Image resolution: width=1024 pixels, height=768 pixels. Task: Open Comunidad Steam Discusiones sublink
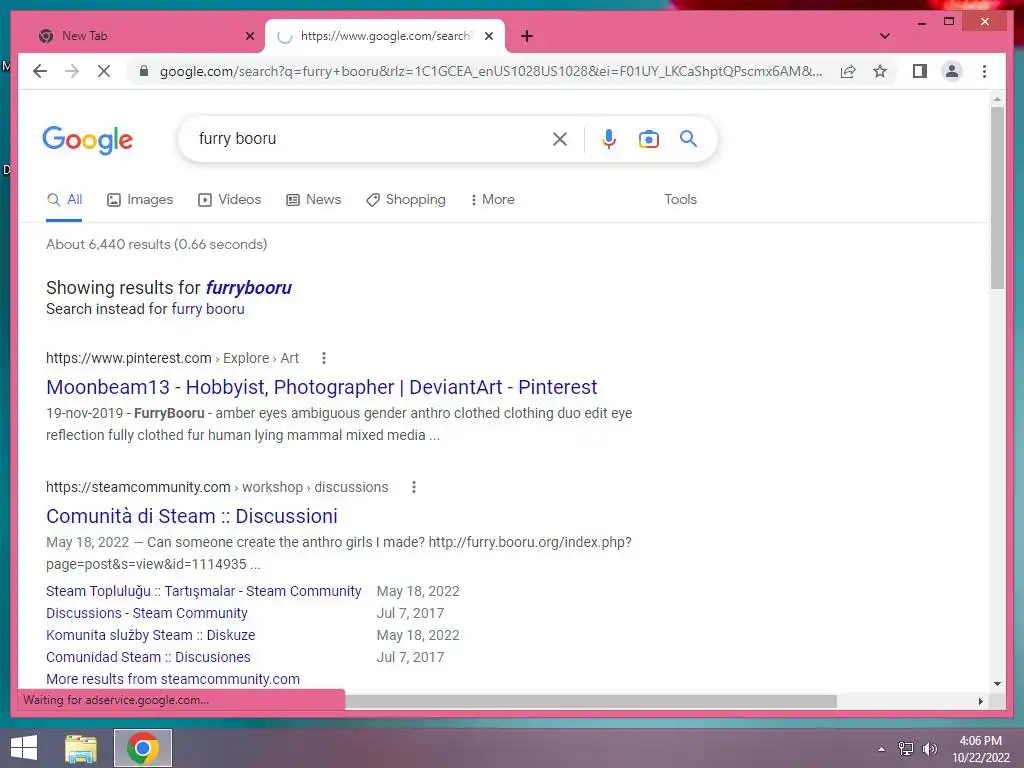click(x=148, y=657)
